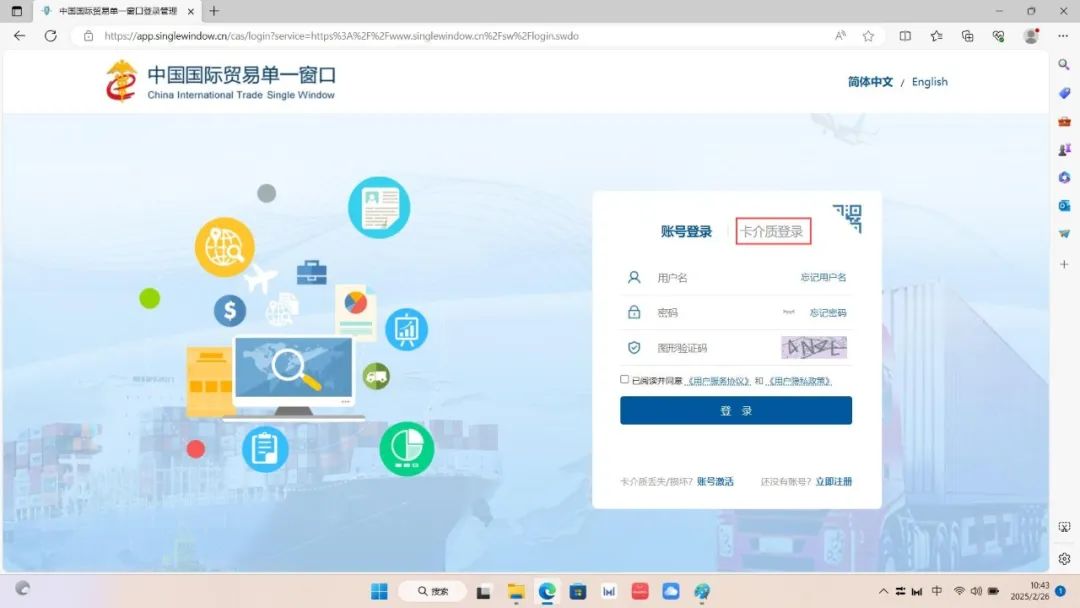Click the 立即注册 link
Viewport: 1080px width, 608px height.
click(833, 482)
